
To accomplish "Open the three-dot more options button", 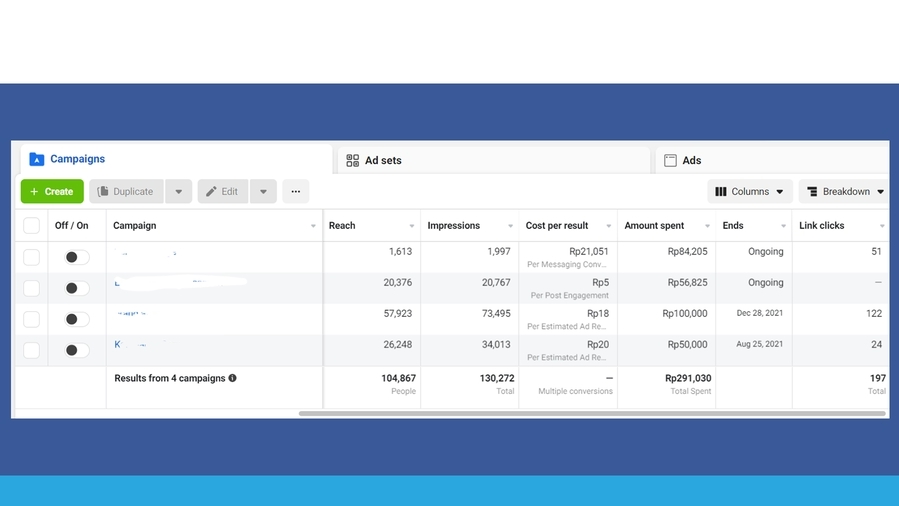I will [x=295, y=191].
